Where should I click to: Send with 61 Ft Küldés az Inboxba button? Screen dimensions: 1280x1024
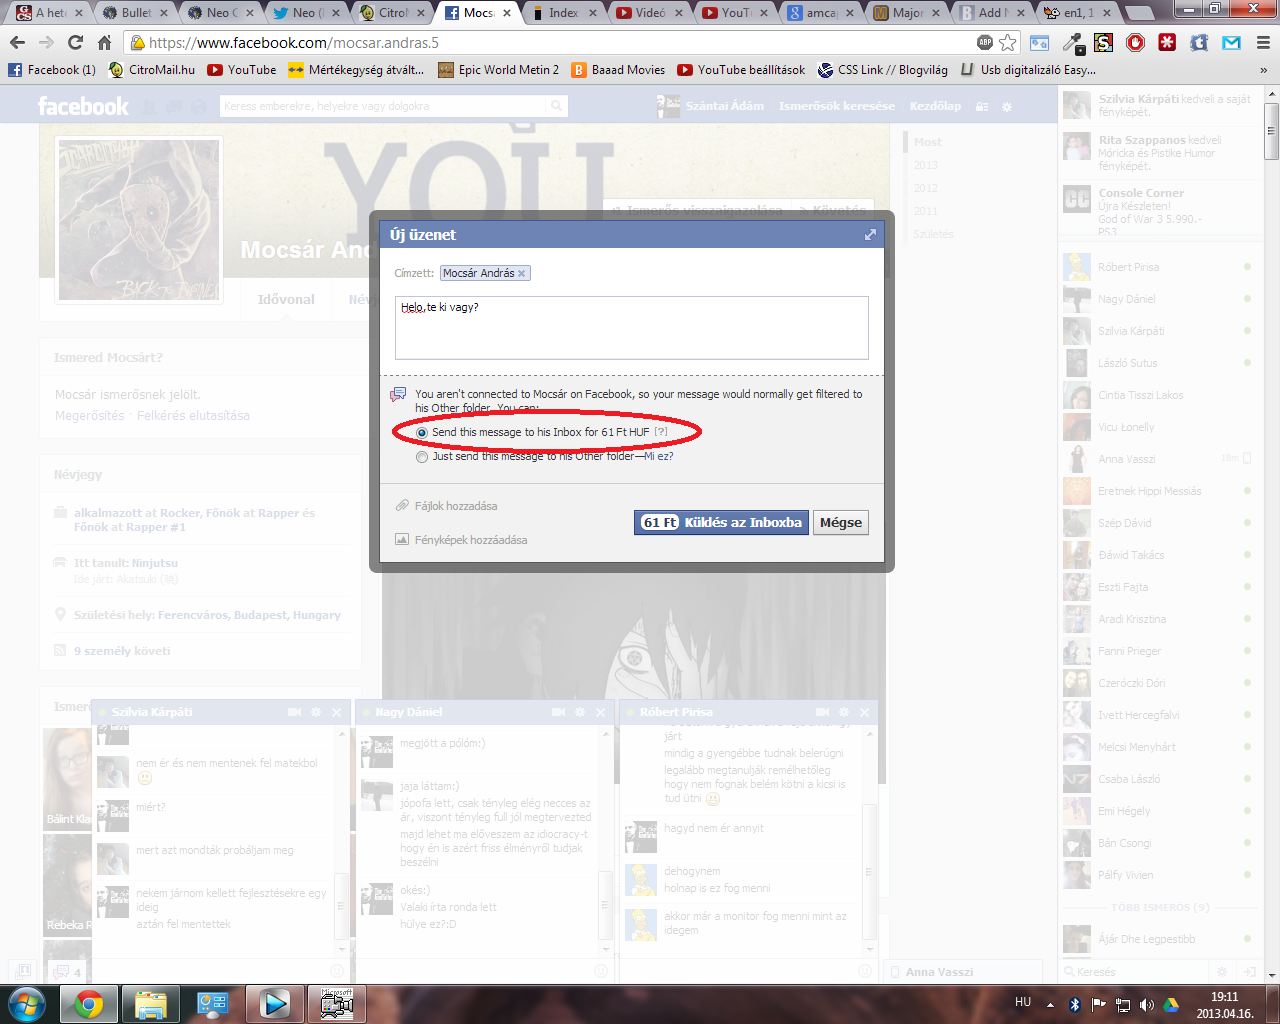pyautogui.click(x=721, y=522)
